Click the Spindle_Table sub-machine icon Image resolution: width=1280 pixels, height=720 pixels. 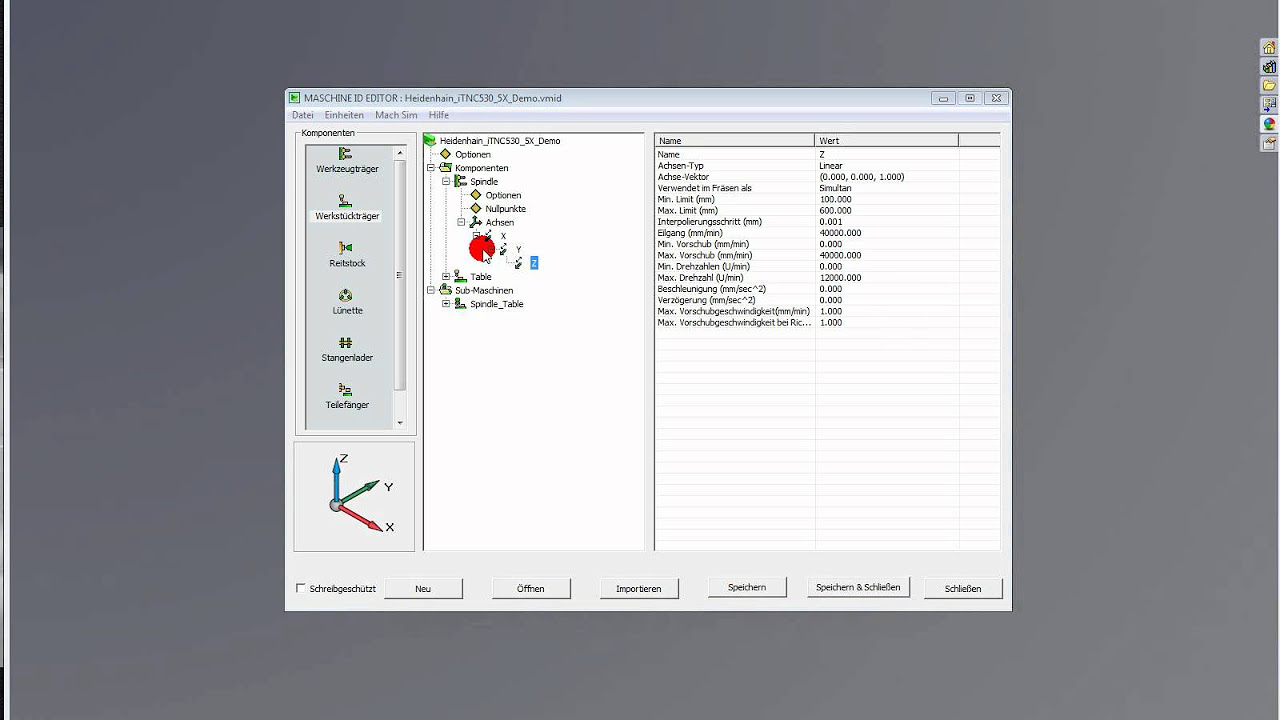coord(461,304)
